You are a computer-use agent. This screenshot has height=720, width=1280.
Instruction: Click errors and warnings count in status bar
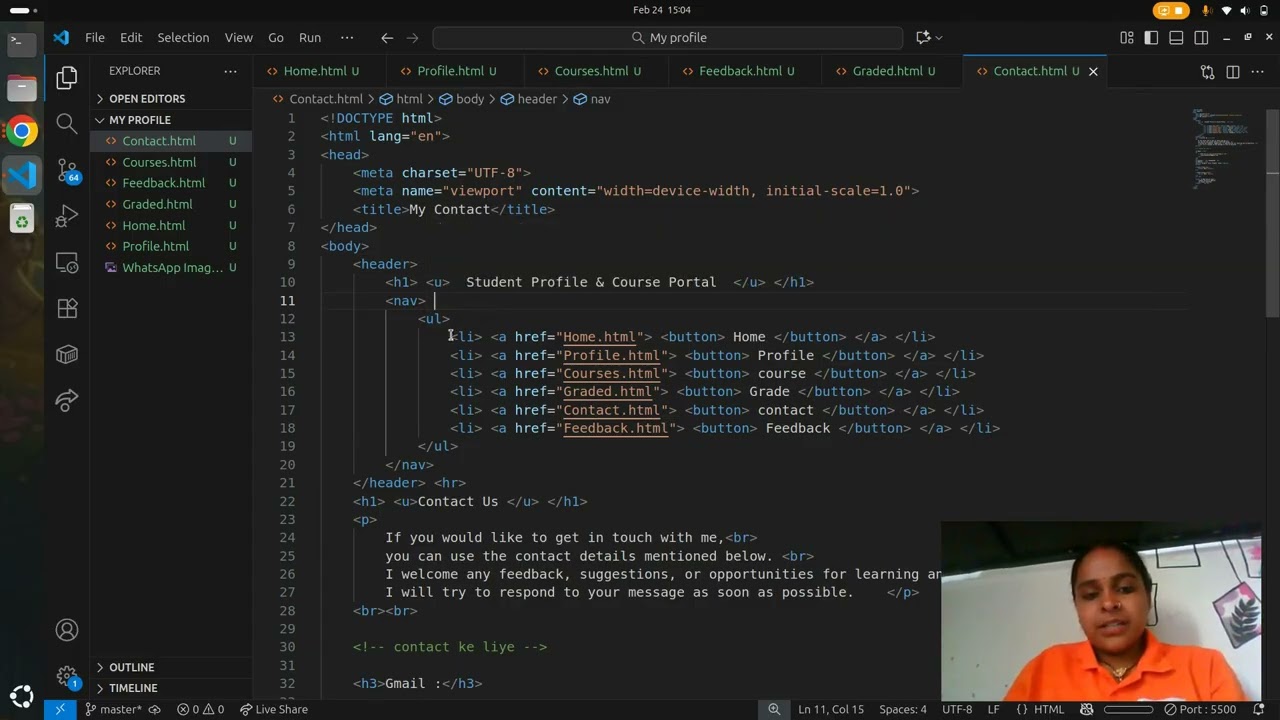point(200,709)
